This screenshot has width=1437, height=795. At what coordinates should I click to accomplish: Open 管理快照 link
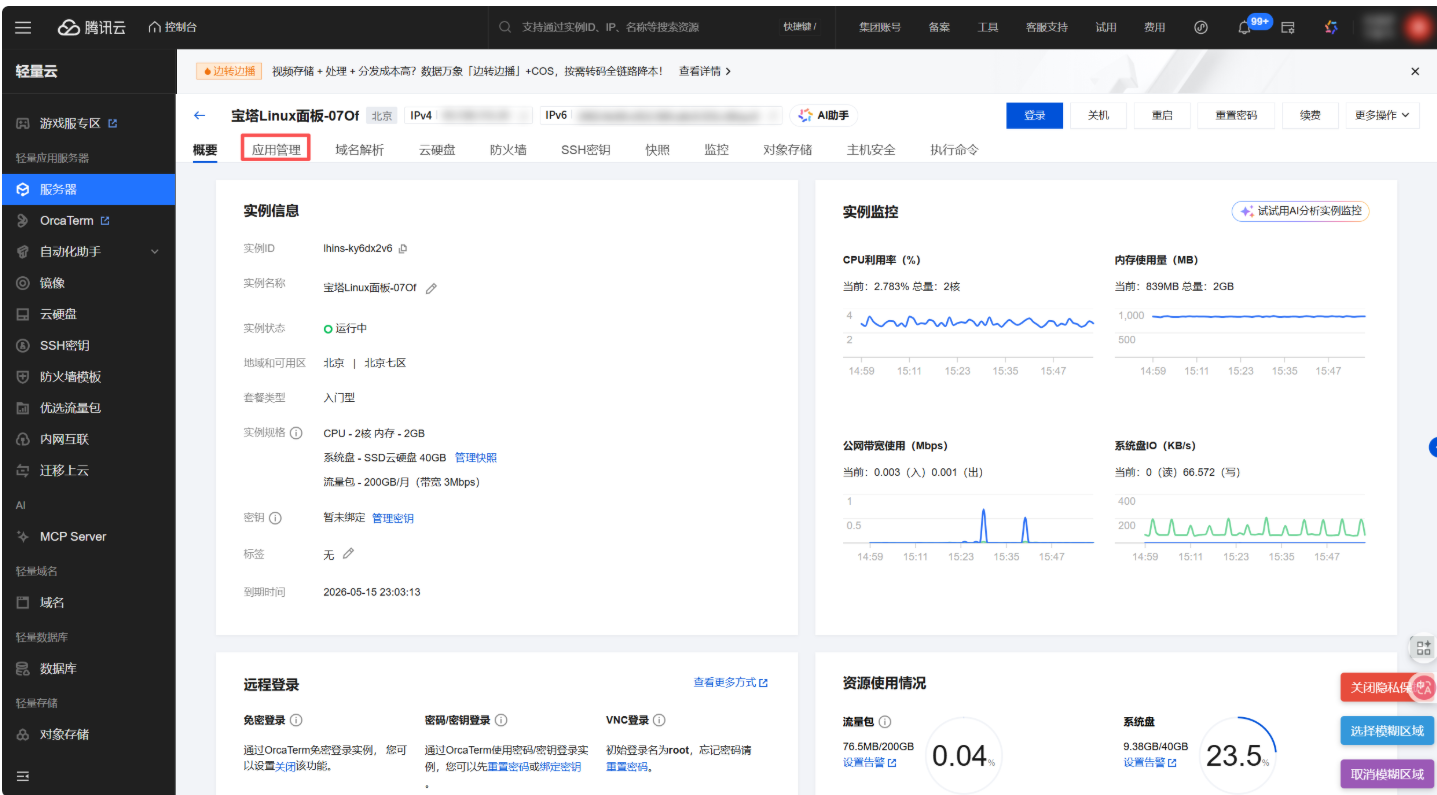[x=475, y=458]
